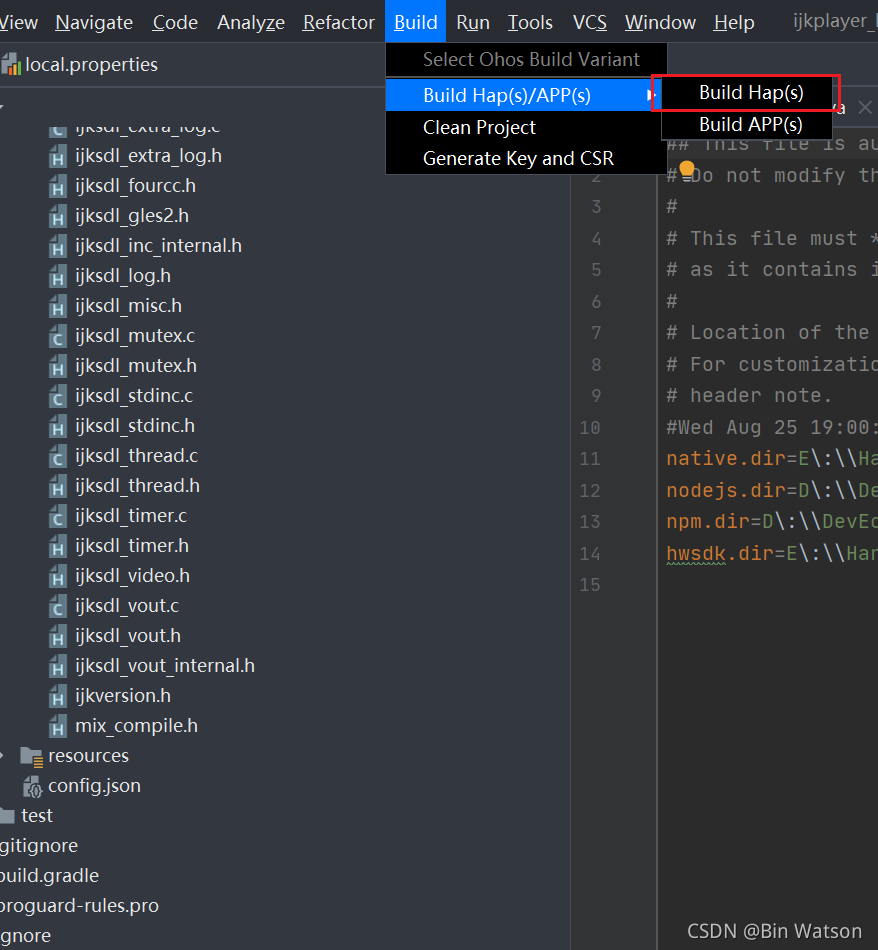Select config.json in project tree
The width and height of the screenshot is (878, 950).
(x=95, y=785)
